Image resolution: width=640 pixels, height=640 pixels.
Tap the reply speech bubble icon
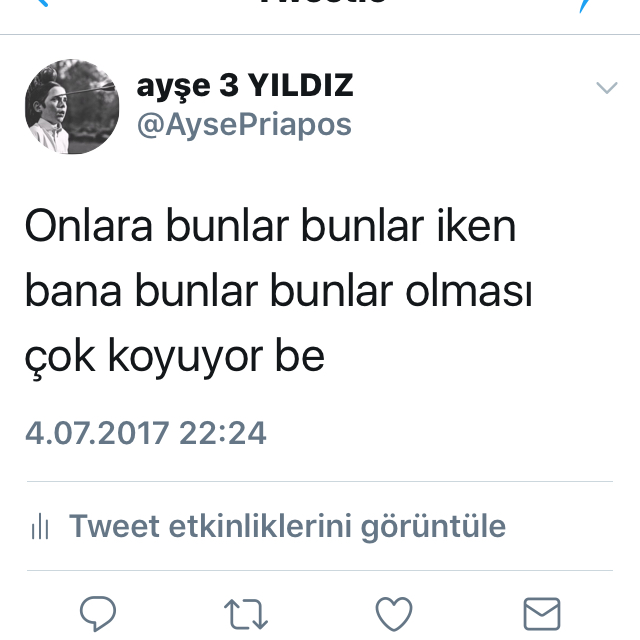(98, 613)
